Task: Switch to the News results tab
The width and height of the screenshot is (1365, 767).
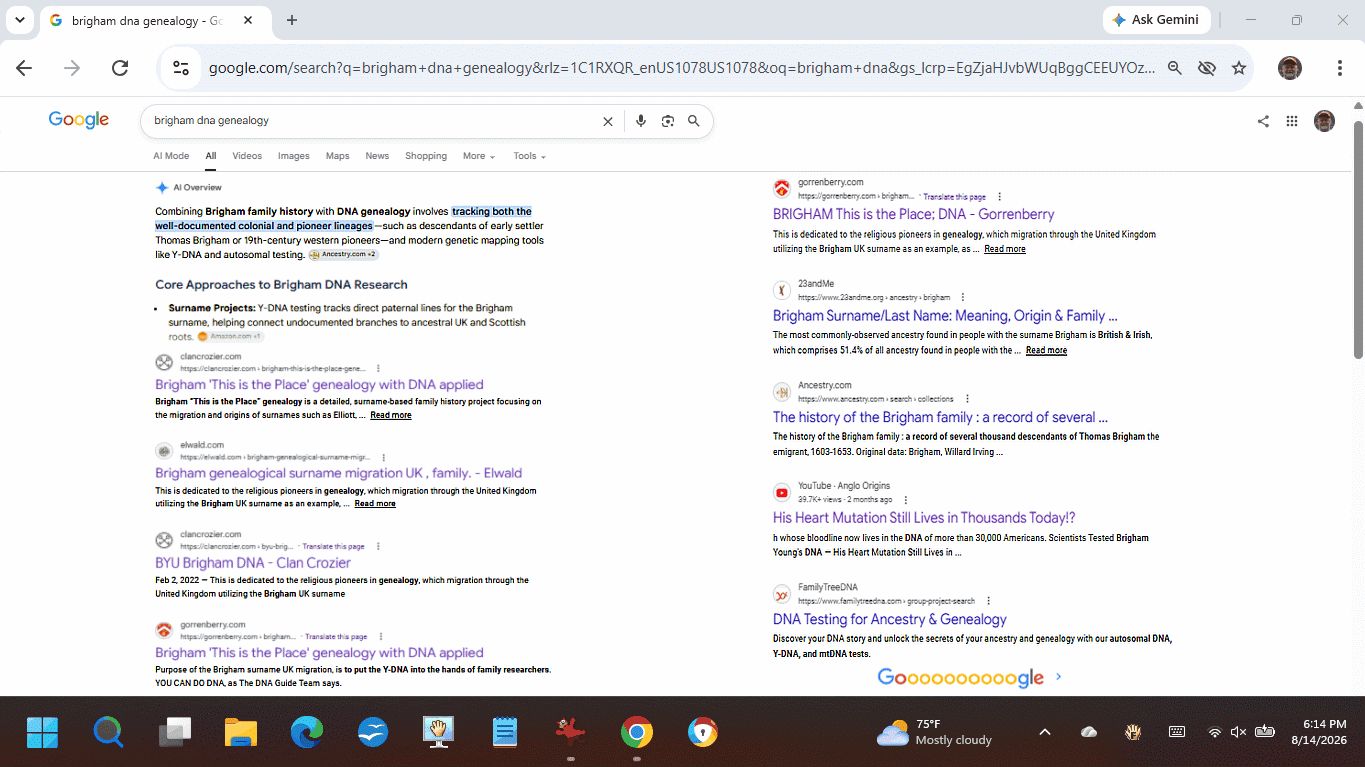Action: (377, 156)
